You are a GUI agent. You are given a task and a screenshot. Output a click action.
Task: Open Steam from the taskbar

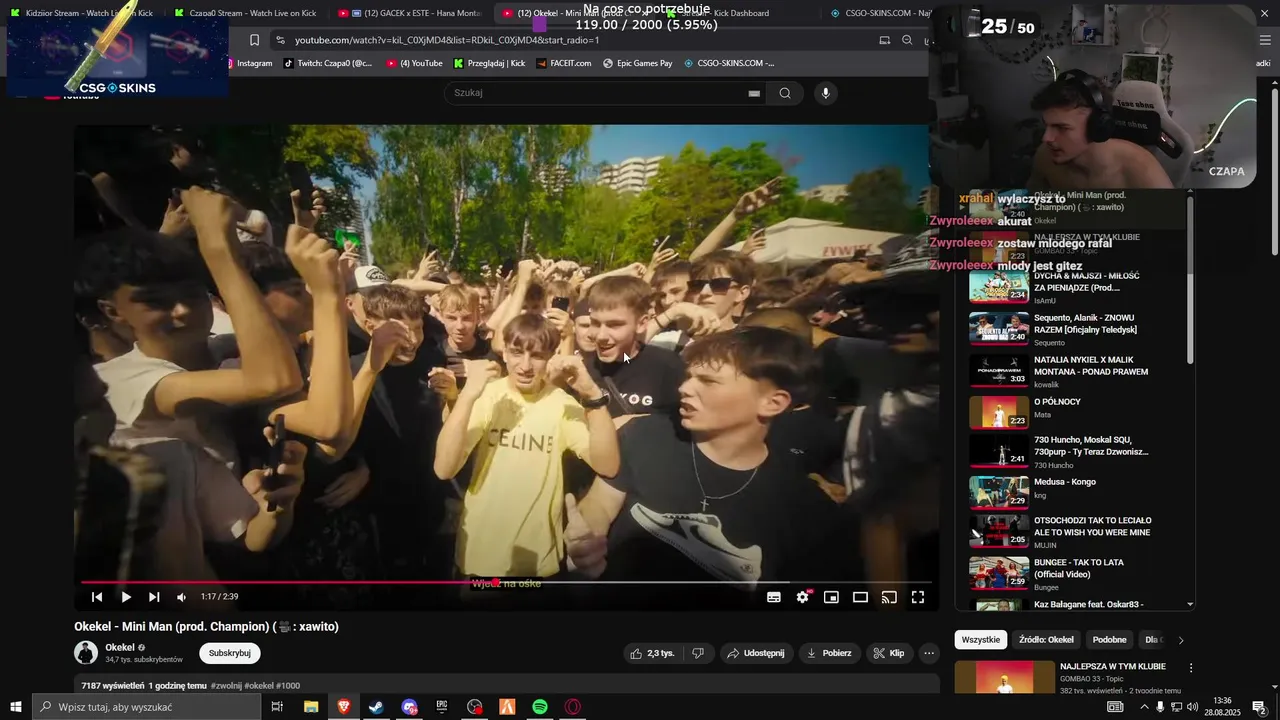[376, 707]
